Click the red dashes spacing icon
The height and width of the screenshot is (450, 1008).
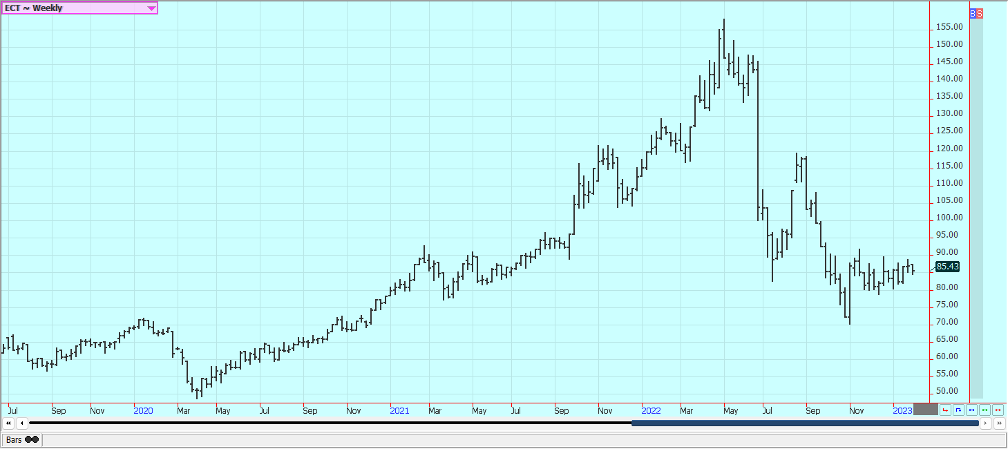coord(998,410)
